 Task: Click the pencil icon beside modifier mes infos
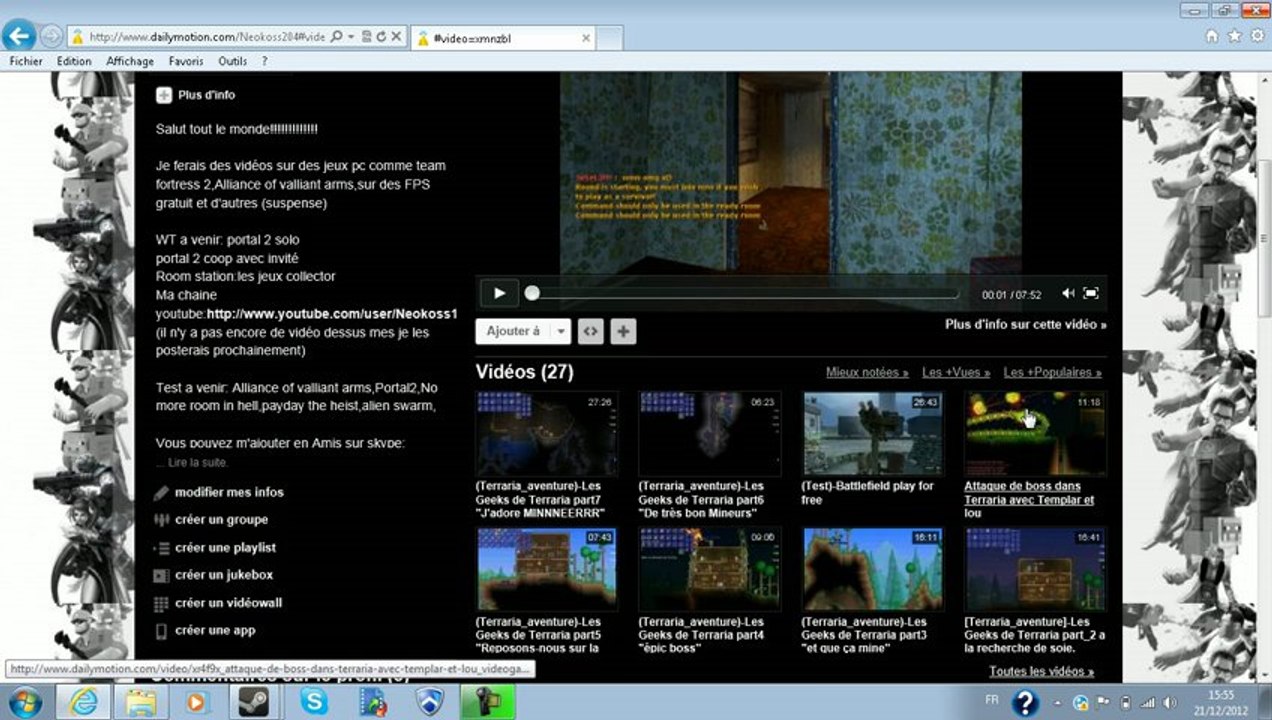click(x=161, y=492)
